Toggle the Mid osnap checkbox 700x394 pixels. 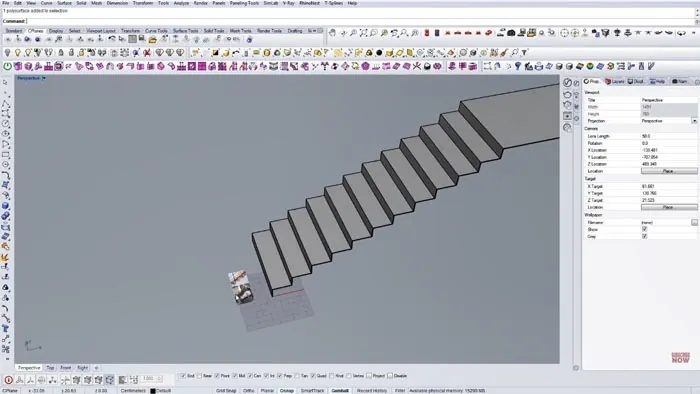coord(235,376)
